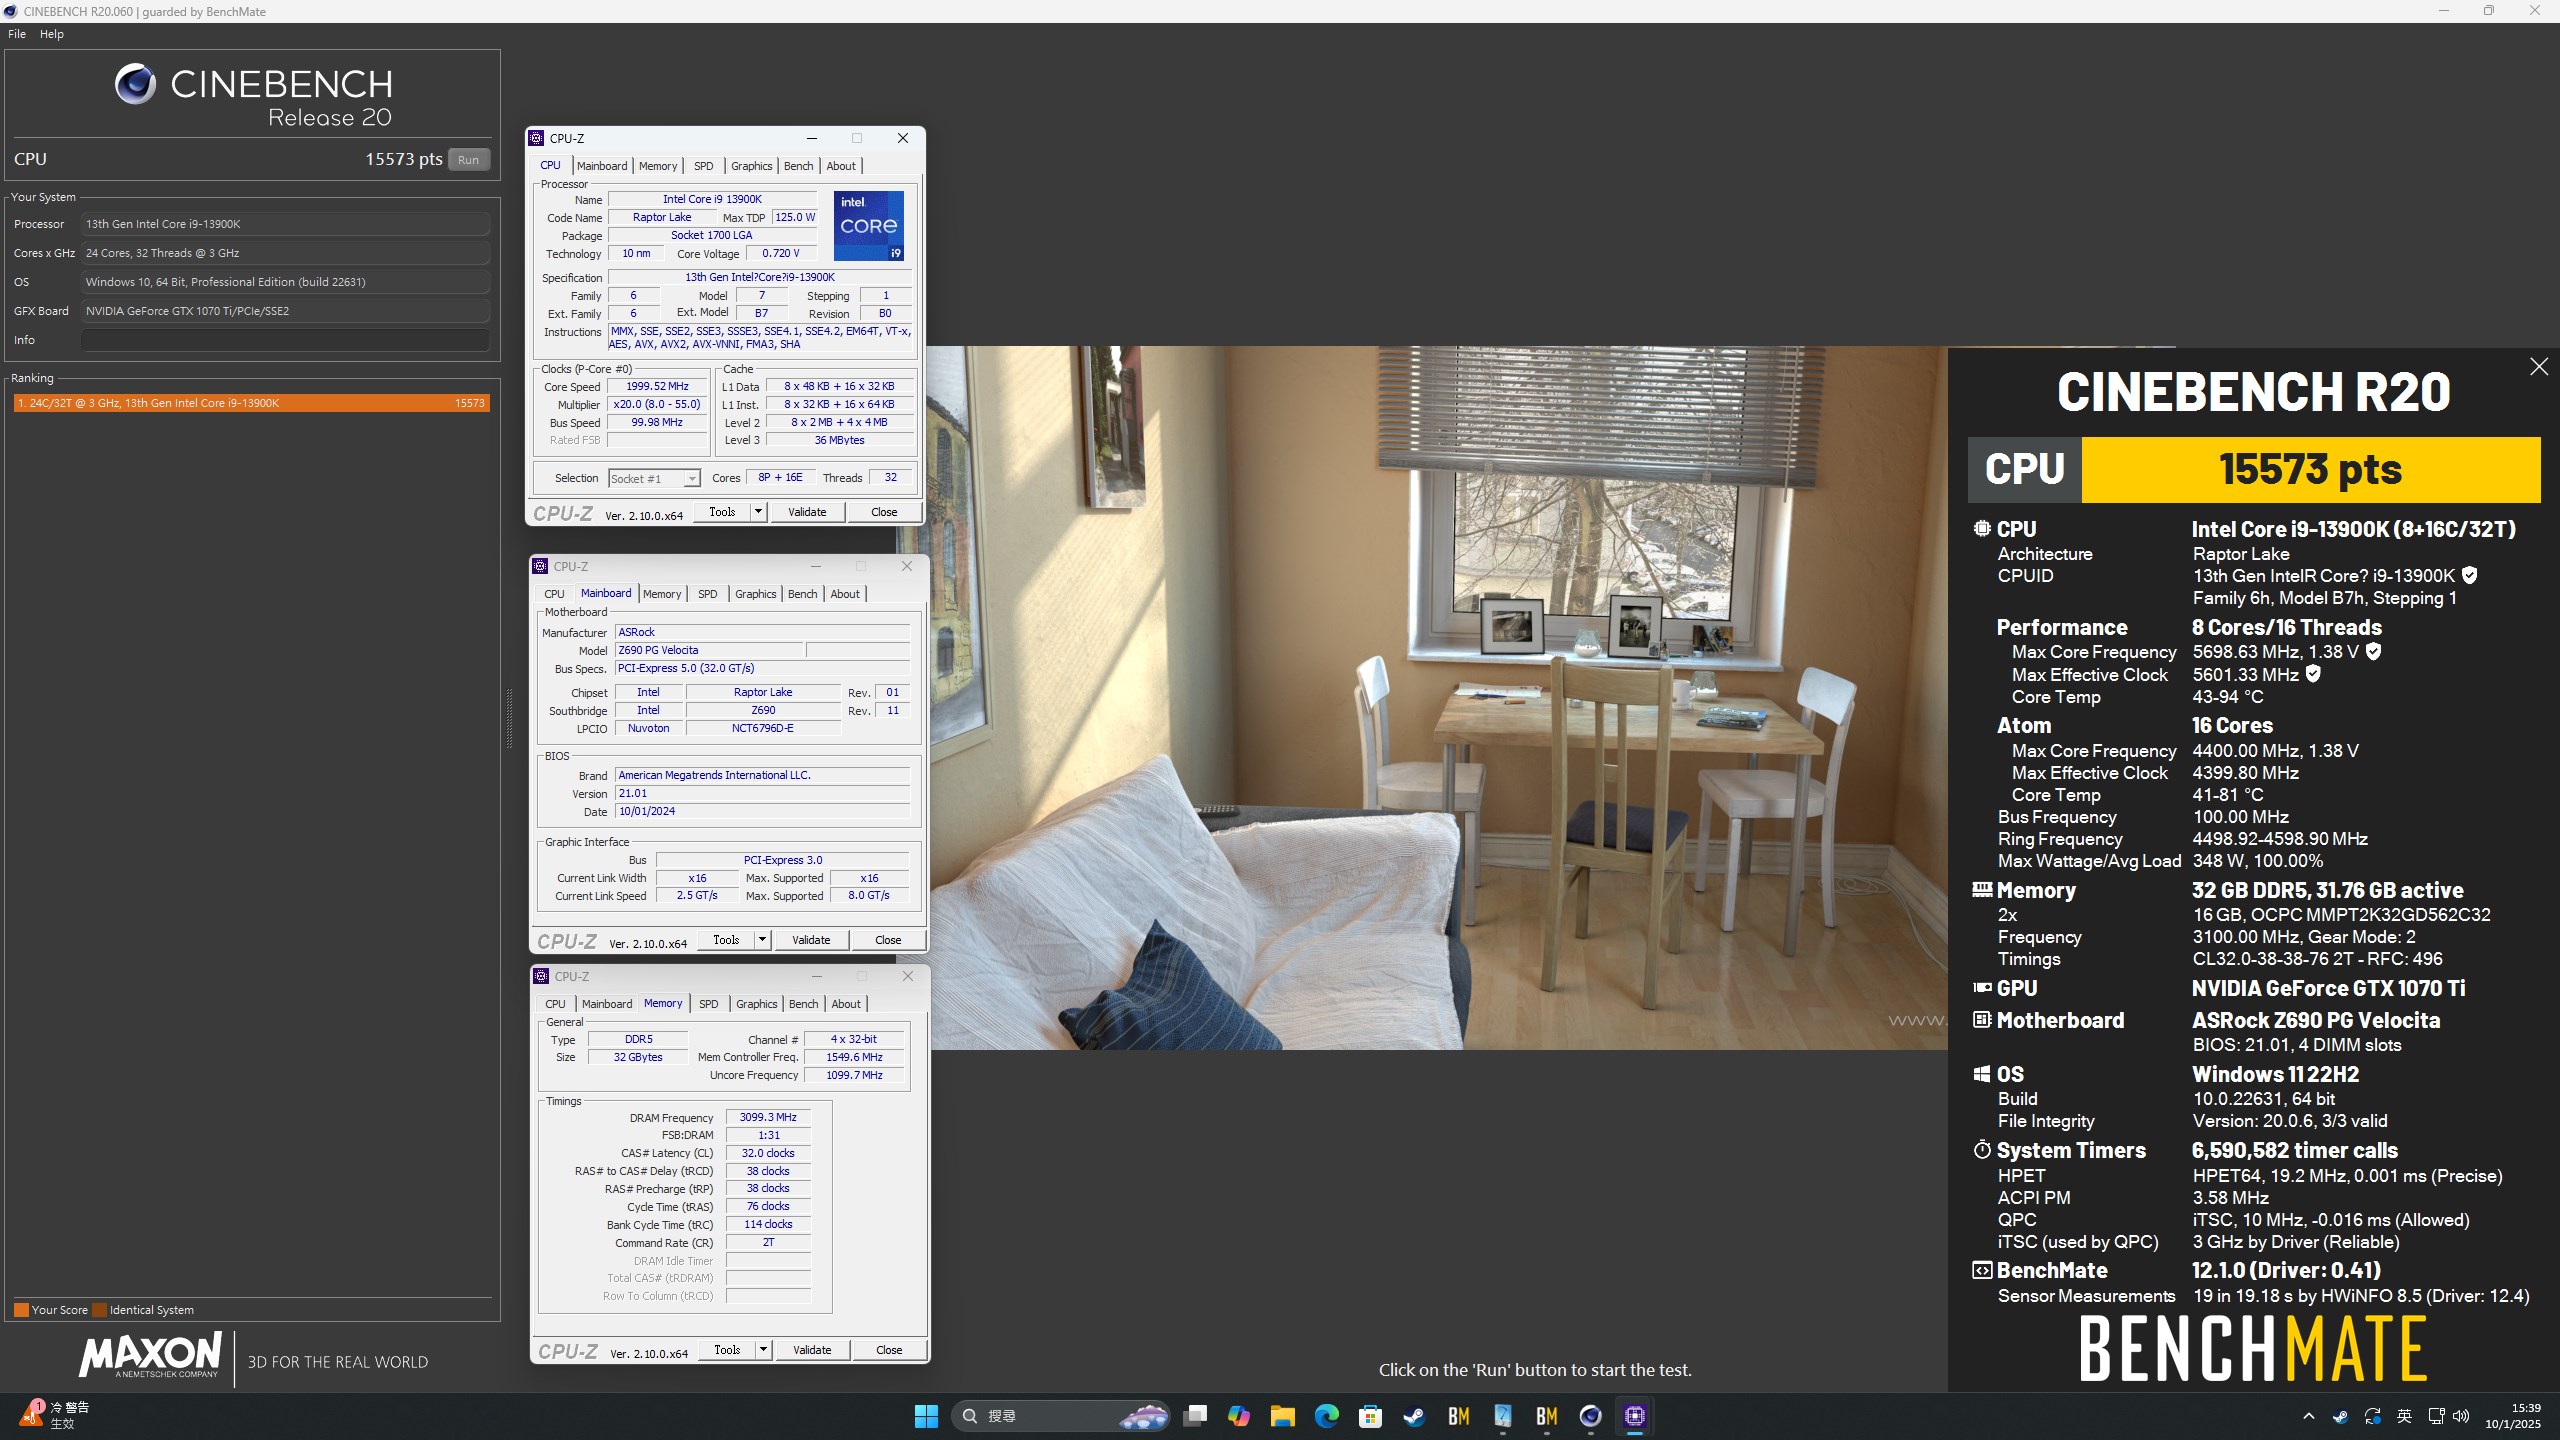Open Task View from the taskbar
This screenshot has width=2560, height=1440.
click(1195, 1416)
